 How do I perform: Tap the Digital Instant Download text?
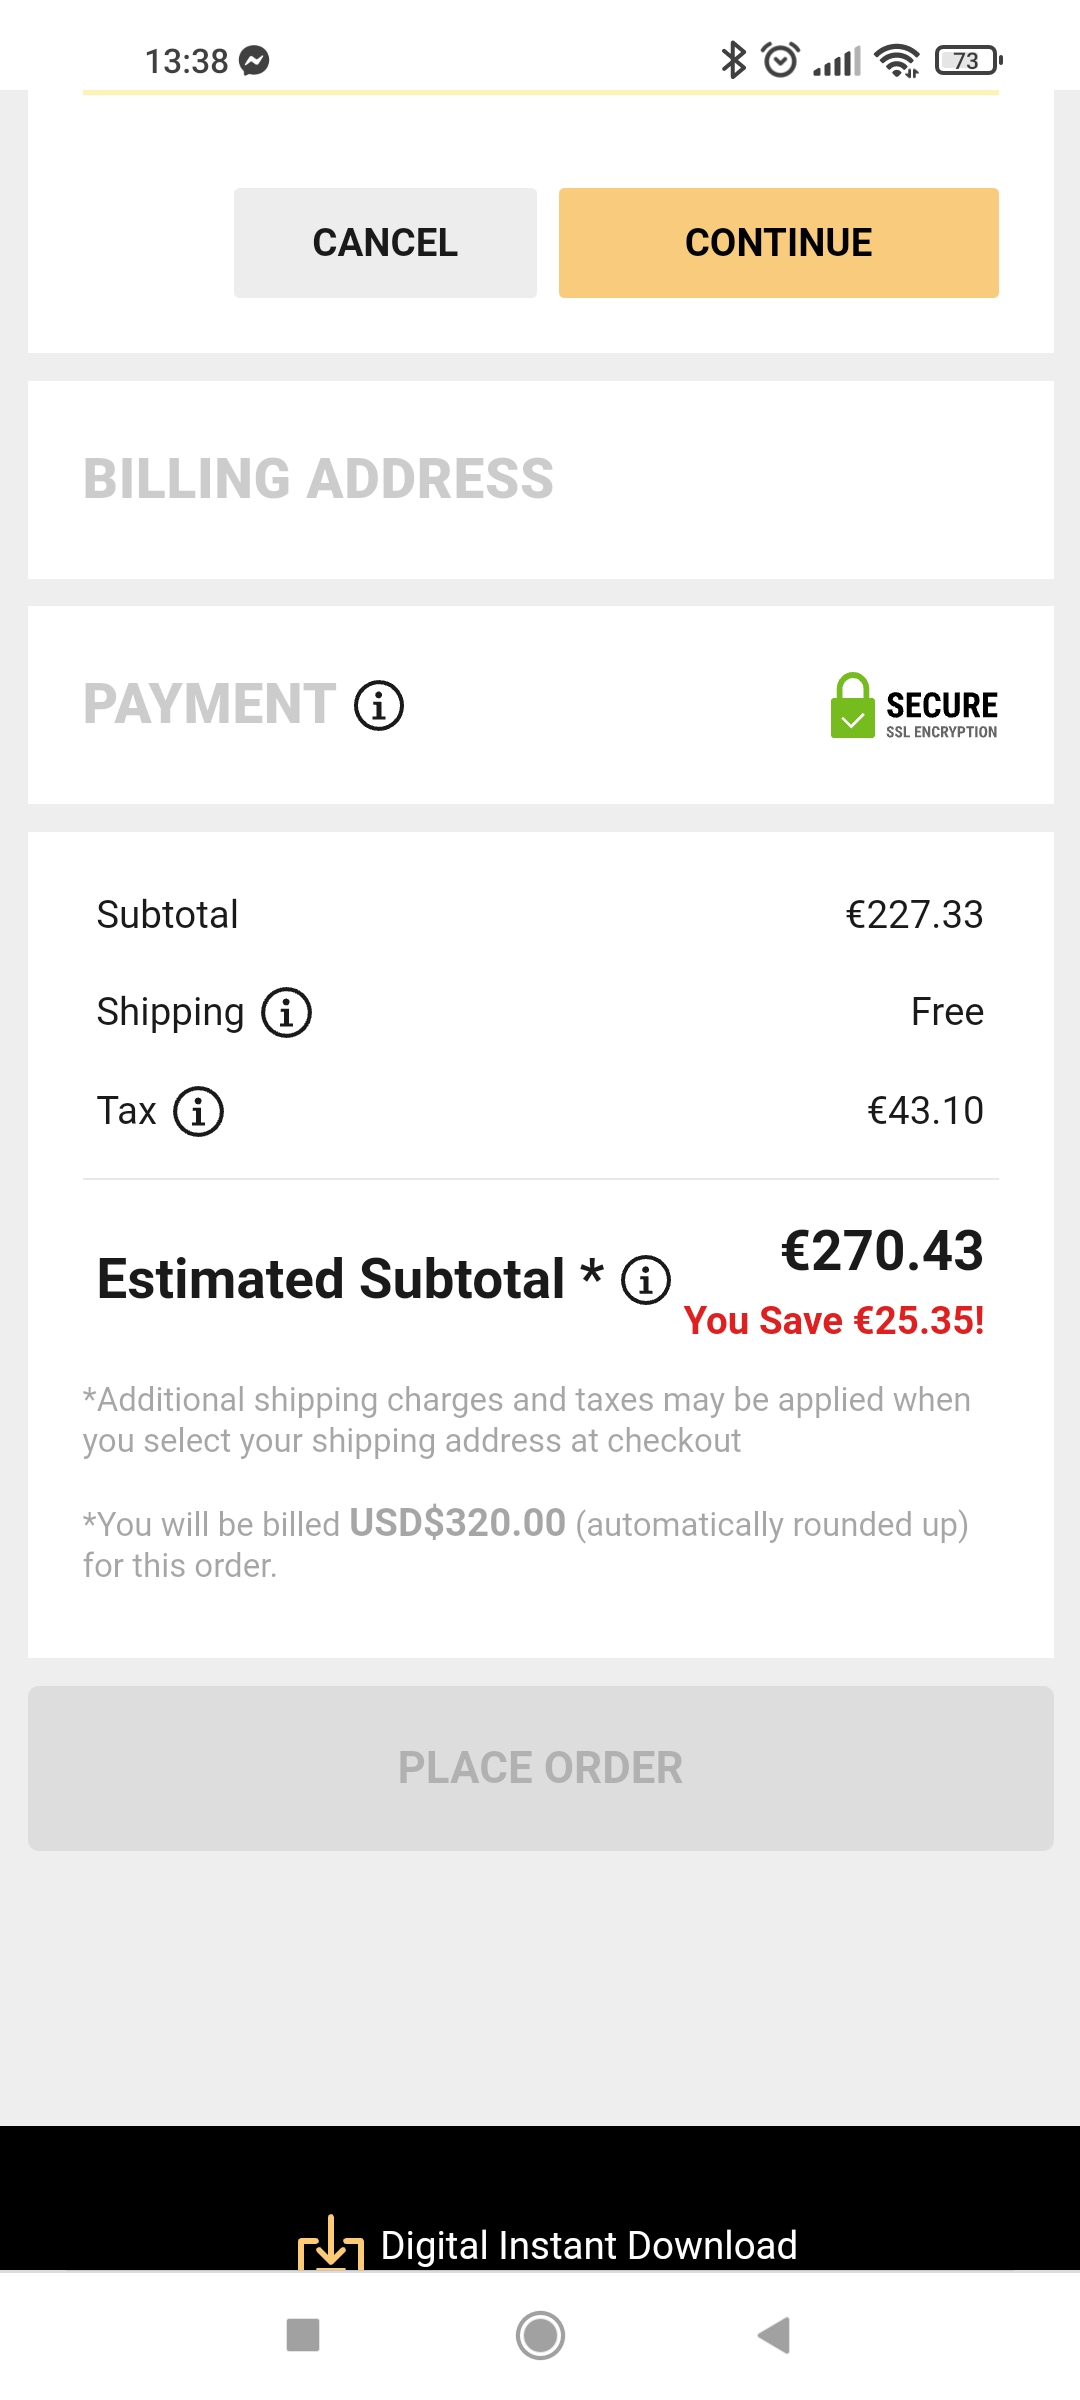(589, 2246)
